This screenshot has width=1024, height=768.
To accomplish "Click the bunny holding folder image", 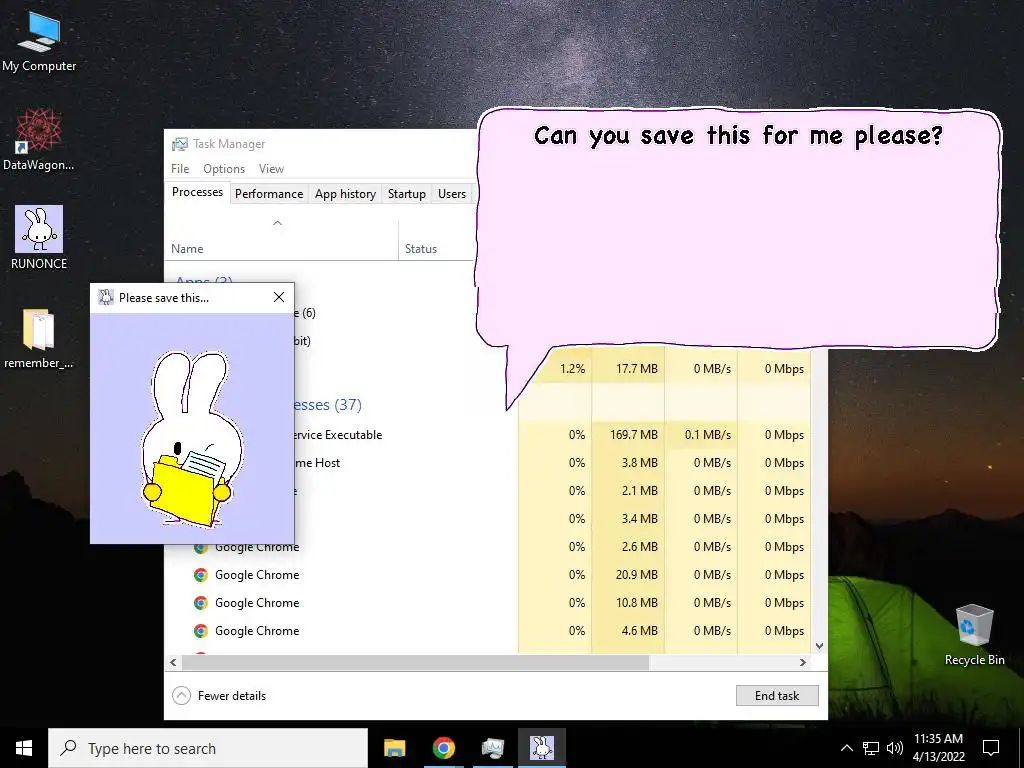I will tap(191, 439).
